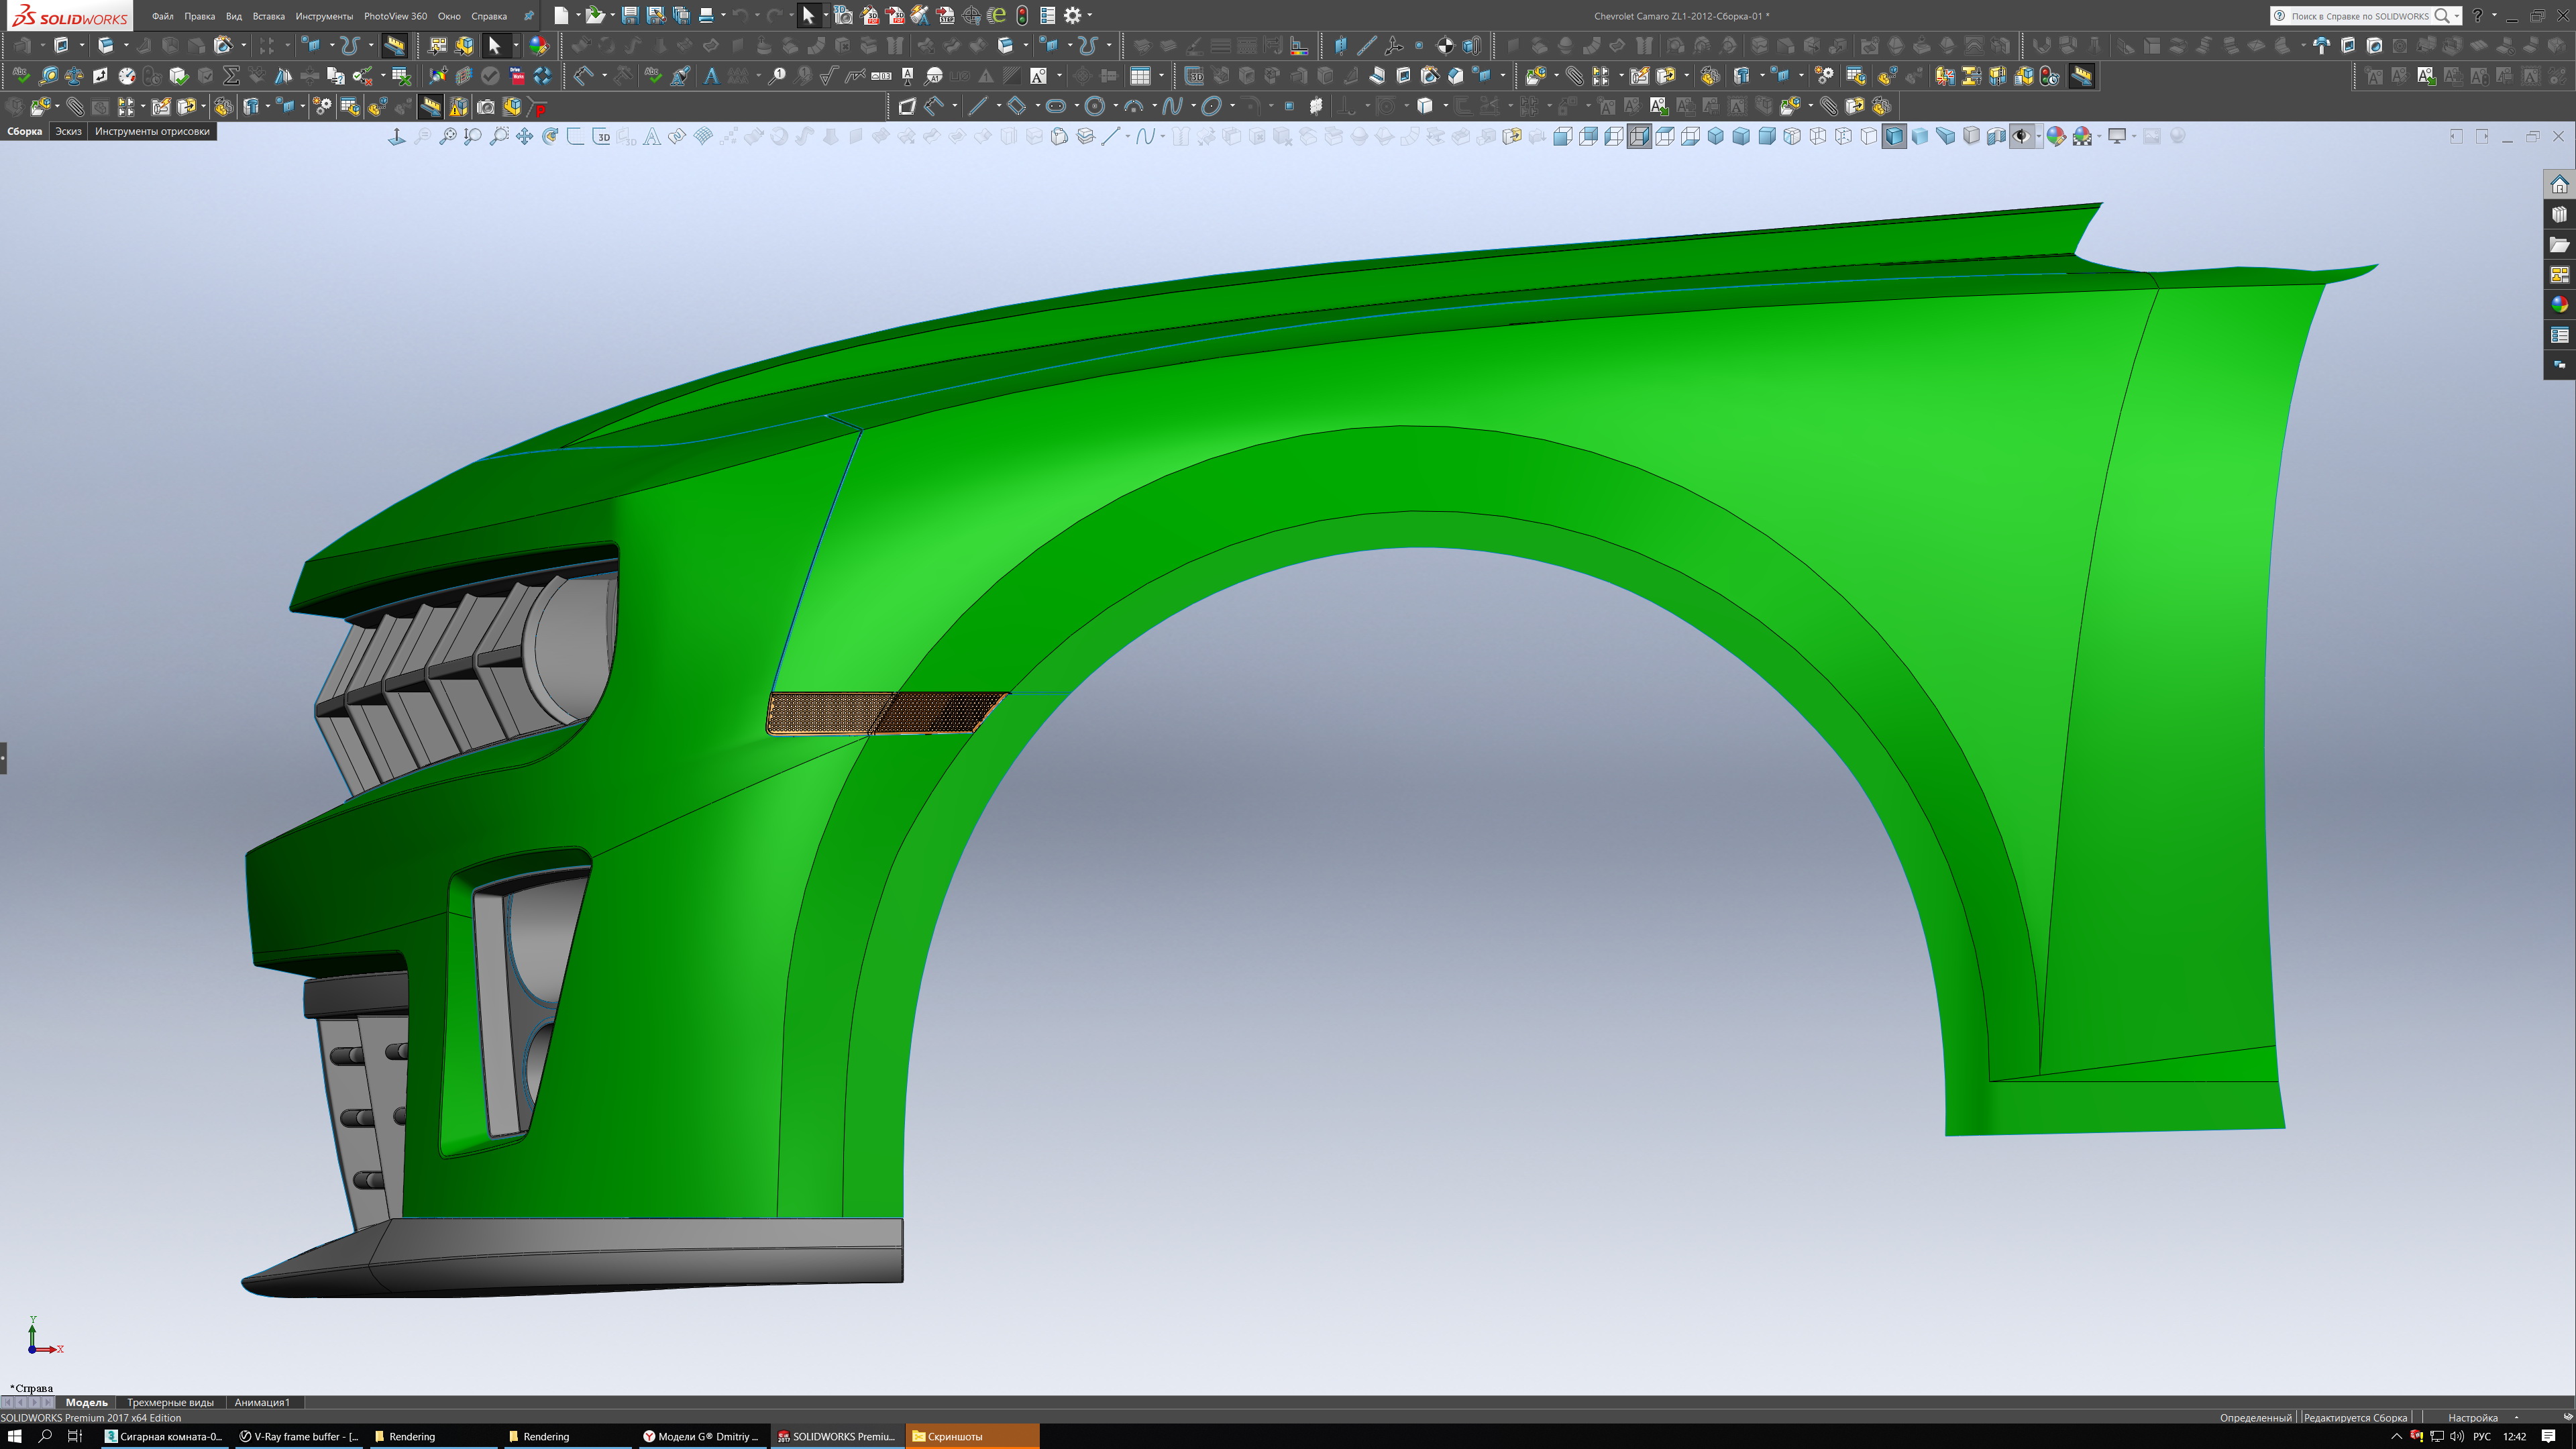The height and width of the screenshot is (1449, 2576).
Task: Toggle Shaded With Edges display style
Action: [x=1894, y=136]
